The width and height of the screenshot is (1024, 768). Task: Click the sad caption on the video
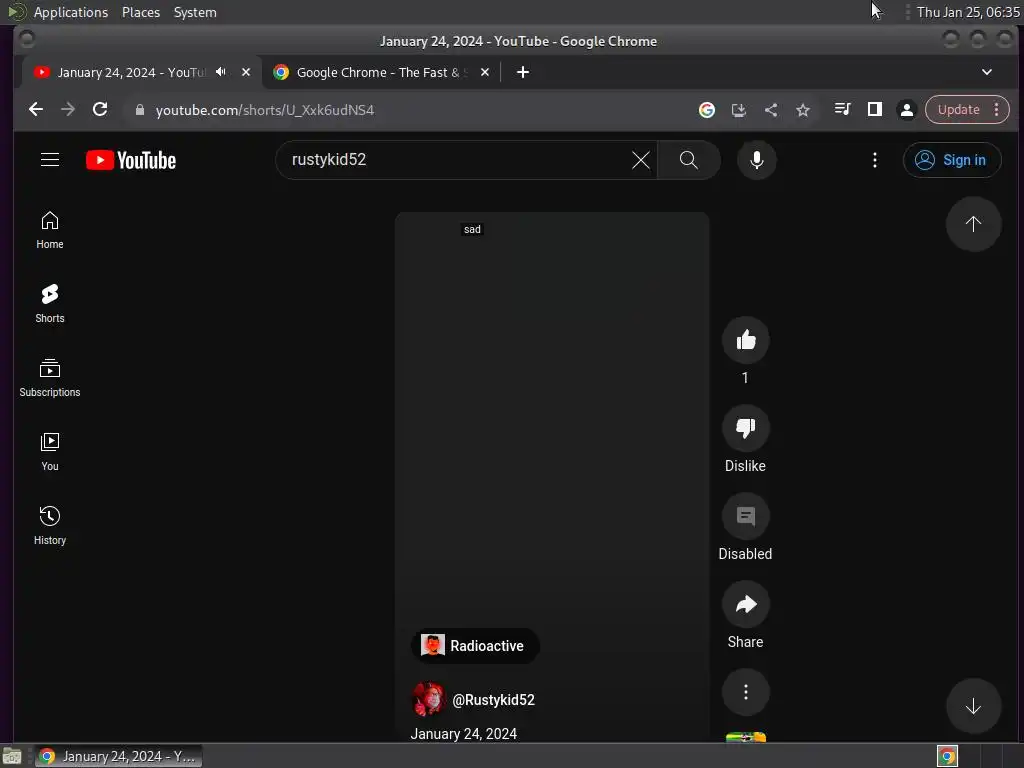472,229
